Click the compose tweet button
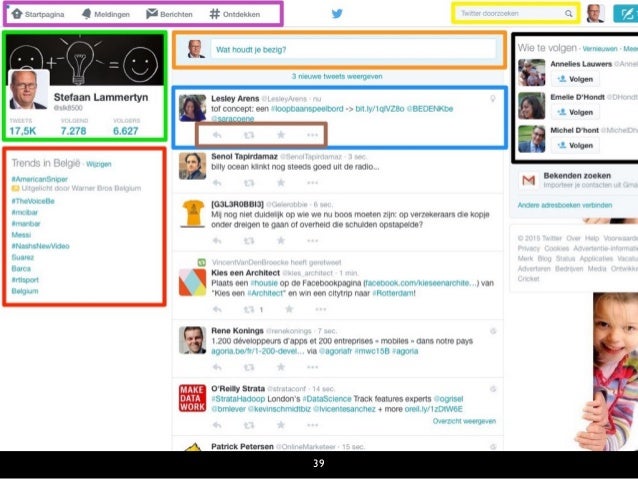This screenshot has width=638, height=479. [626, 14]
